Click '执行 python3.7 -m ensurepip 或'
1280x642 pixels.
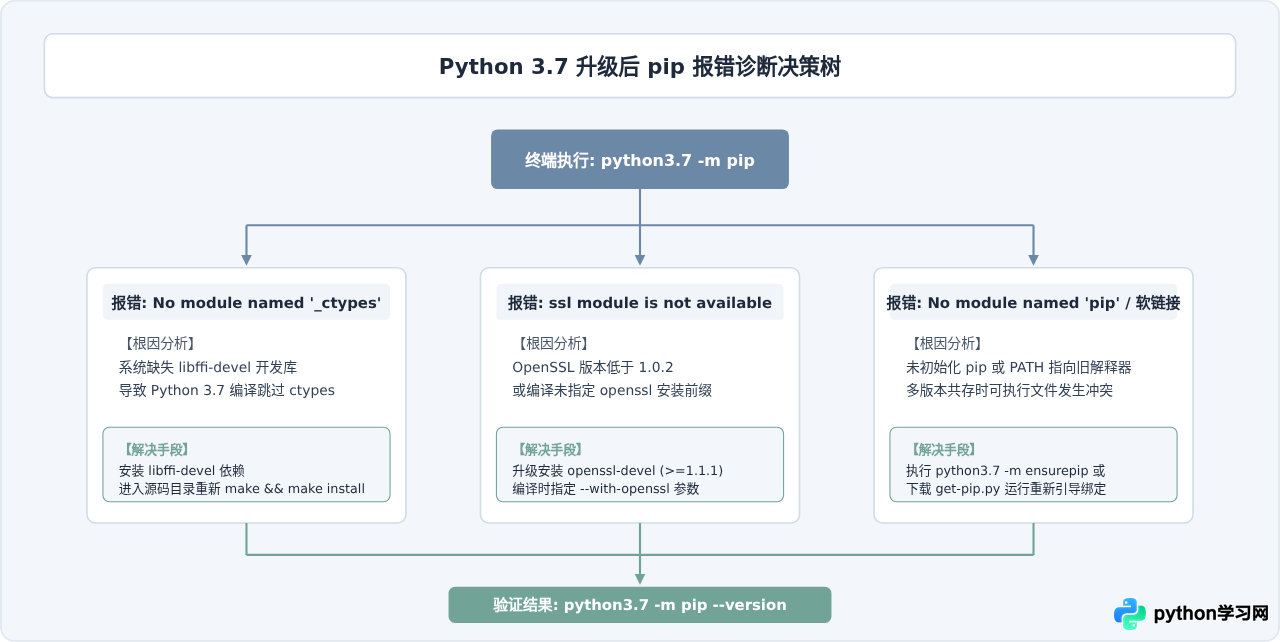(x=1005, y=470)
